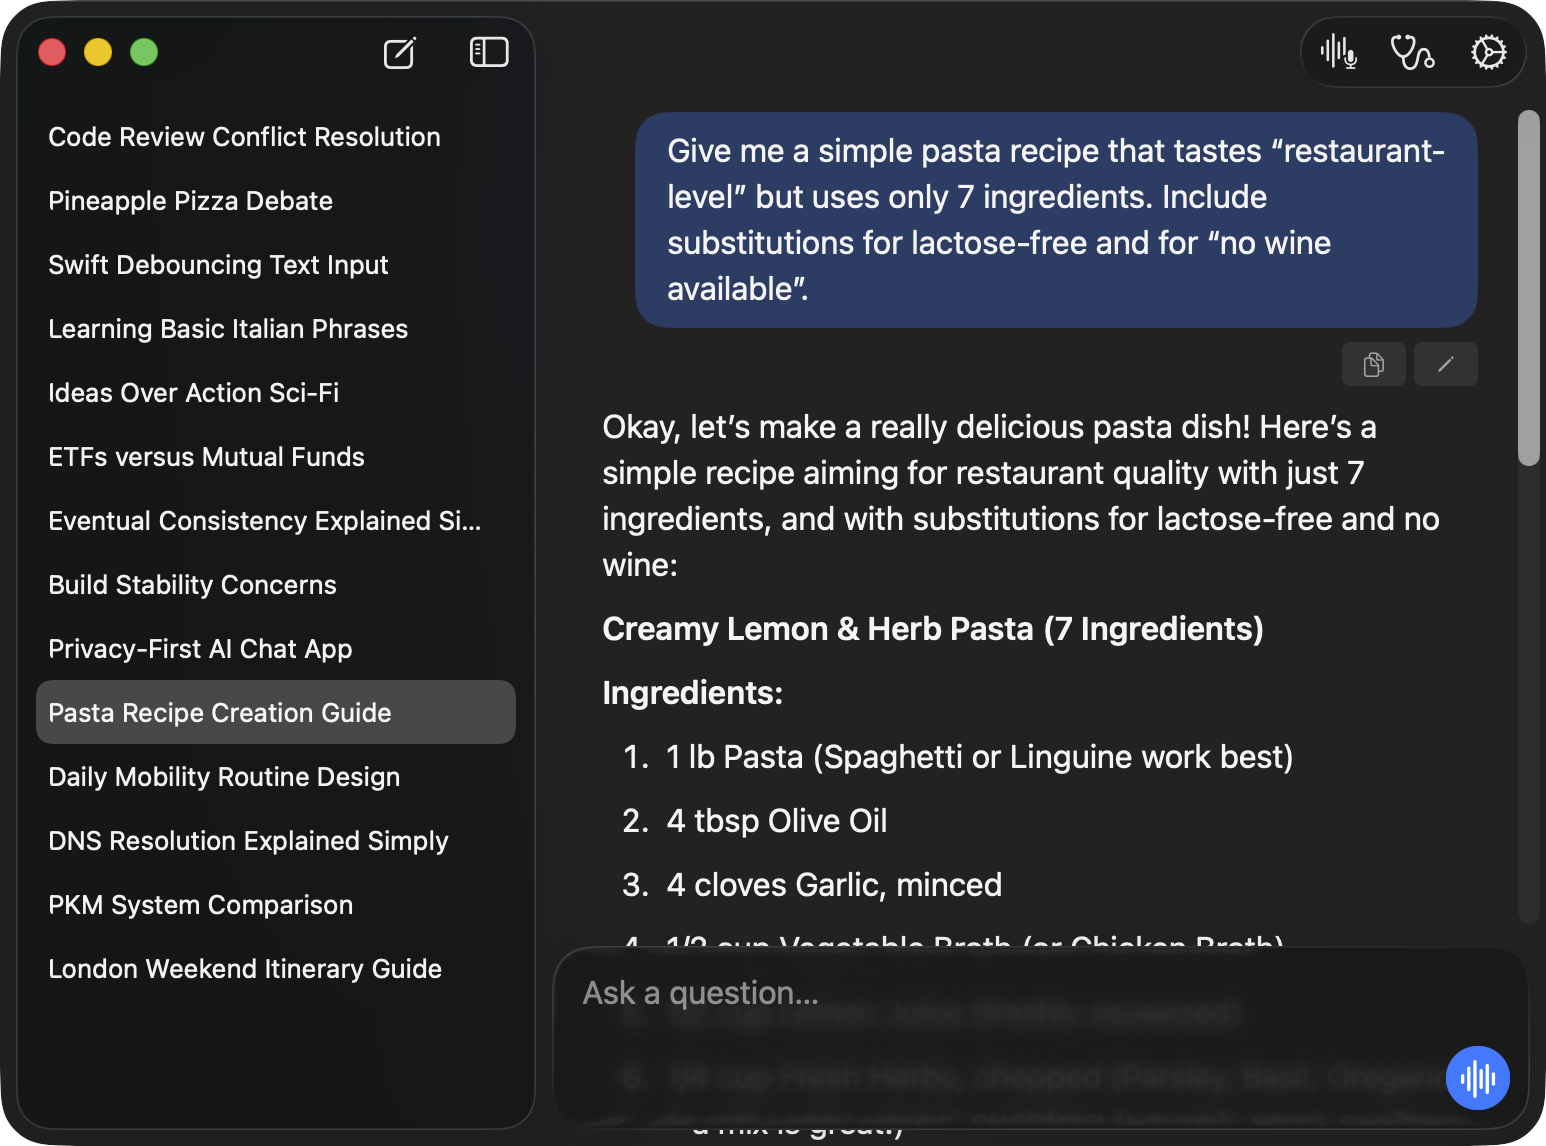Edit the pasta recipe prompt message
The width and height of the screenshot is (1546, 1146).
[1445, 365]
